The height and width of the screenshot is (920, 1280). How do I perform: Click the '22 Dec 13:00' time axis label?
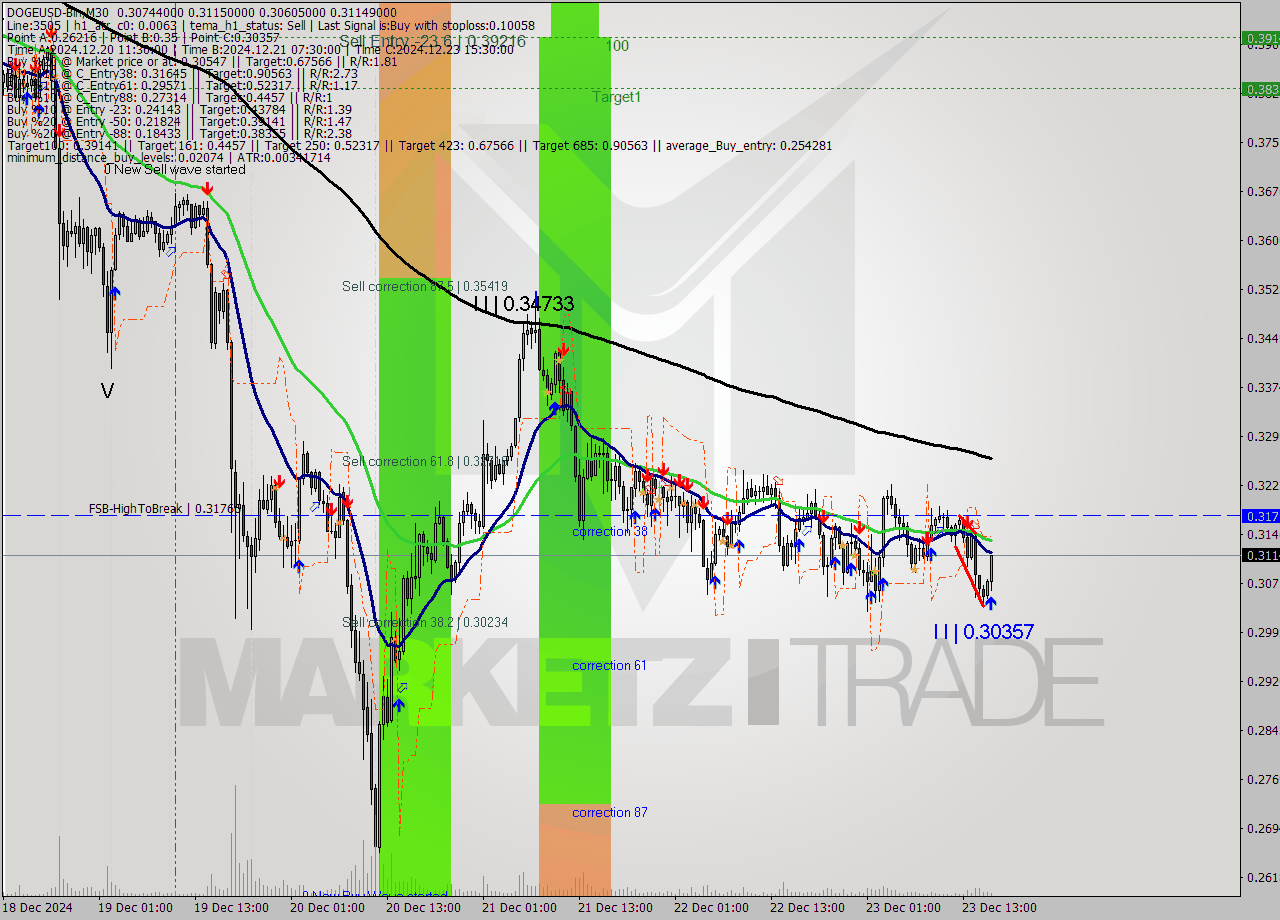click(807, 908)
